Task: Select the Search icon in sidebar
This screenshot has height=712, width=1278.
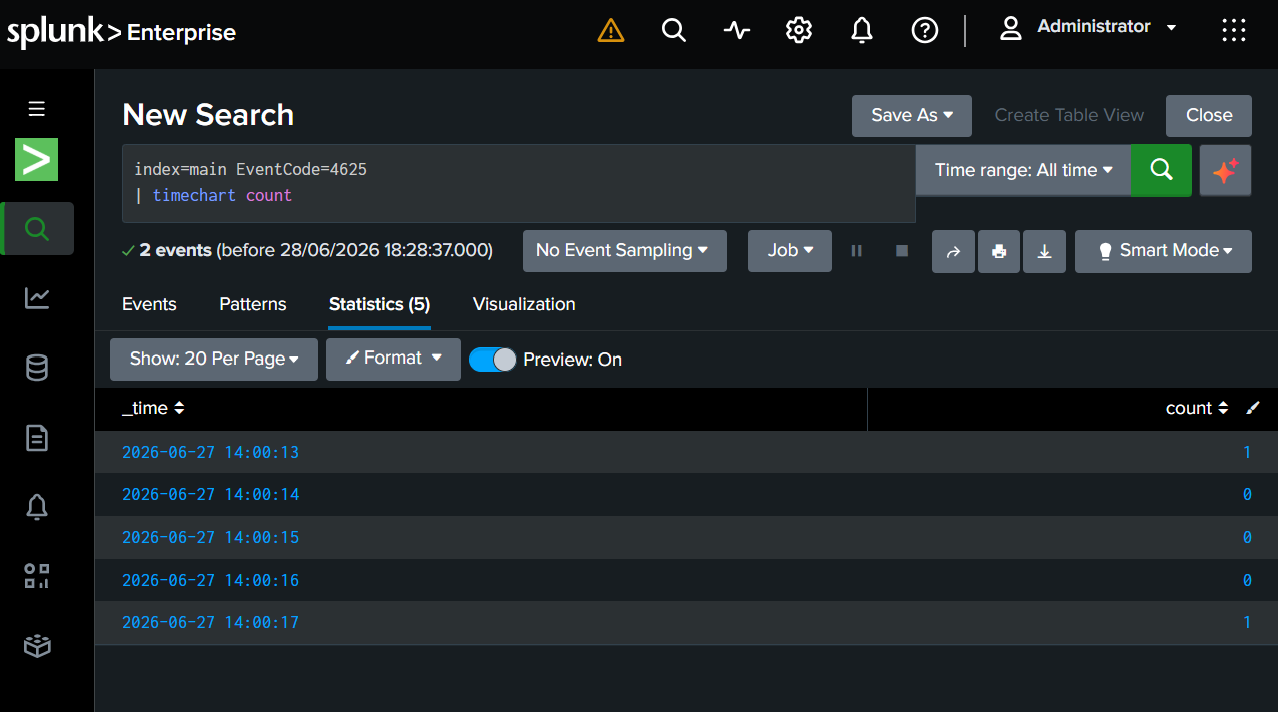Action: (37, 229)
